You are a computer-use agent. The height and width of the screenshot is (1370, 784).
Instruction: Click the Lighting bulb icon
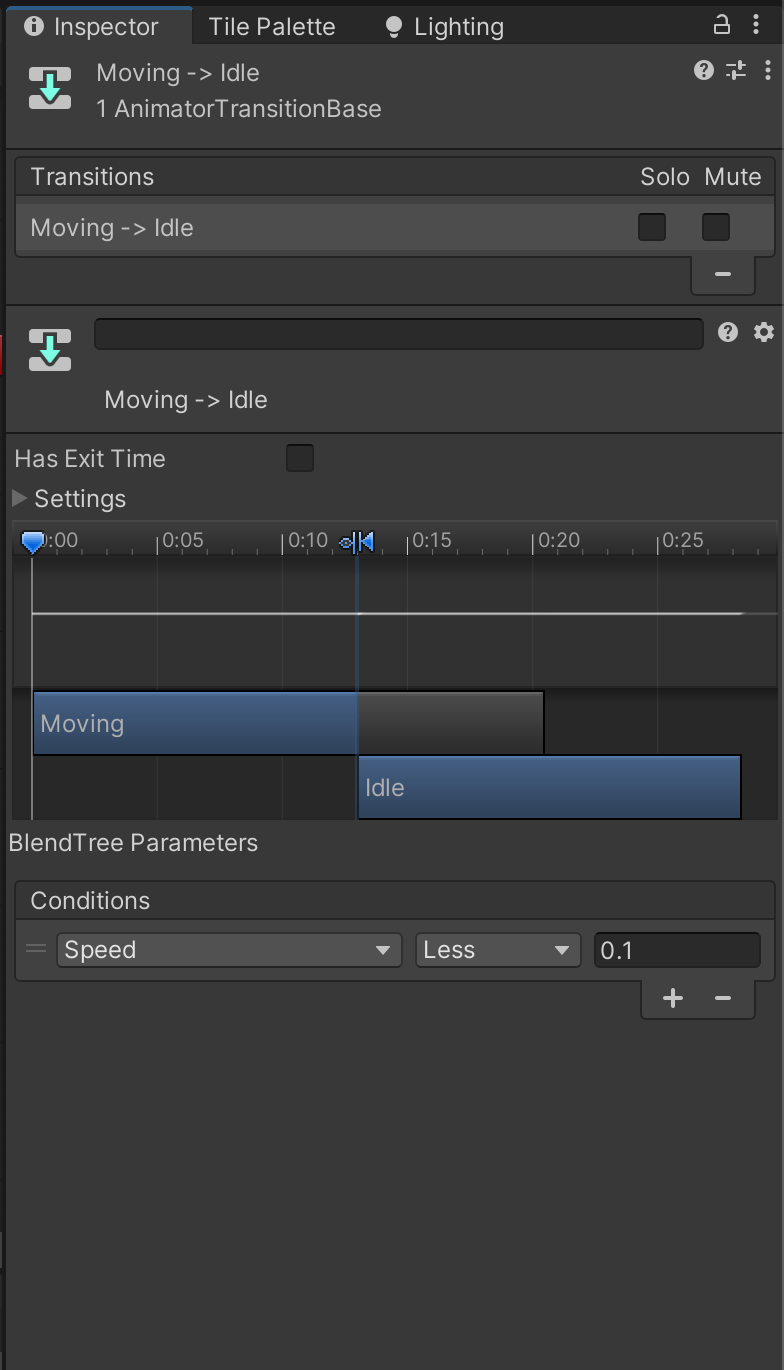392,25
